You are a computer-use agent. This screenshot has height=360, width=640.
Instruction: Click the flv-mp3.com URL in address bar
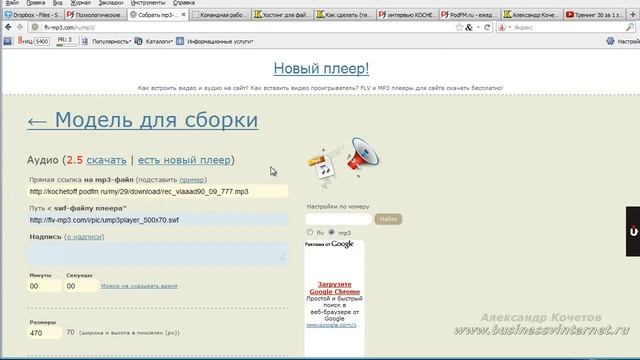pos(70,28)
